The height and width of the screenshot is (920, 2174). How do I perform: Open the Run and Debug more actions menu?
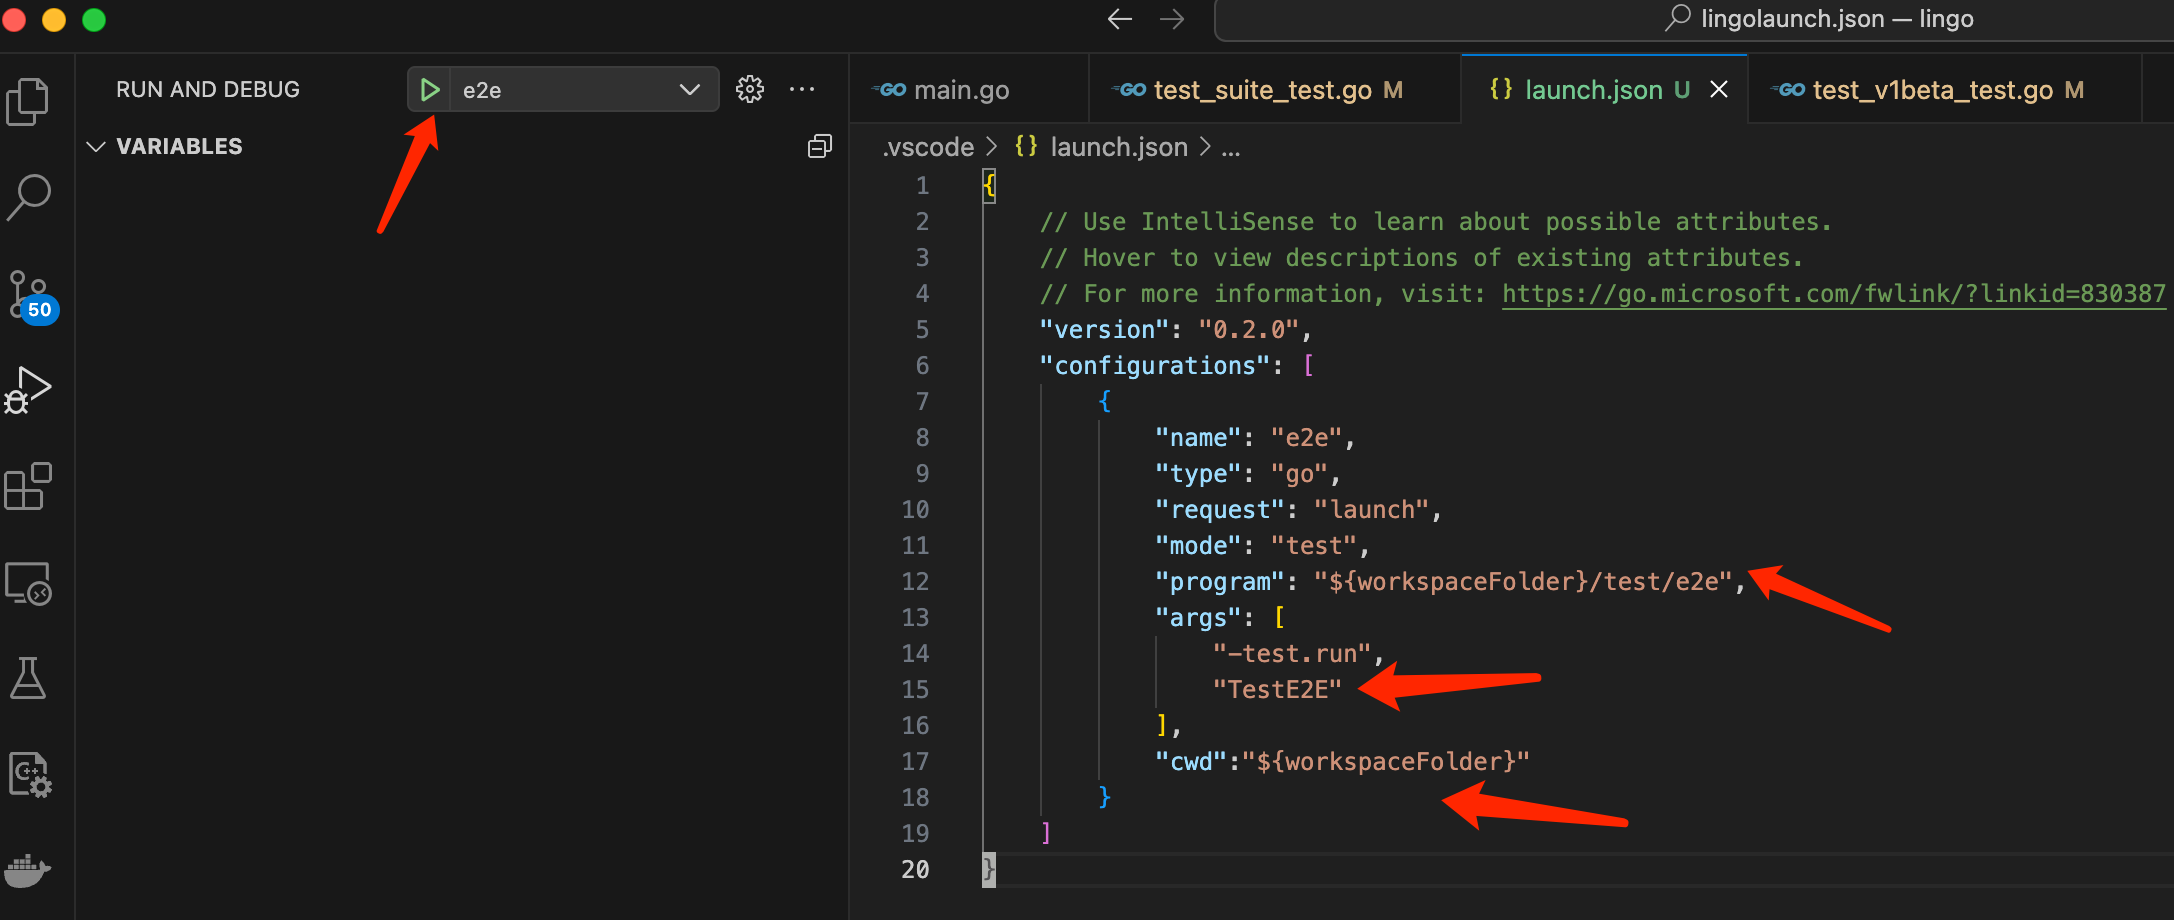[802, 89]
